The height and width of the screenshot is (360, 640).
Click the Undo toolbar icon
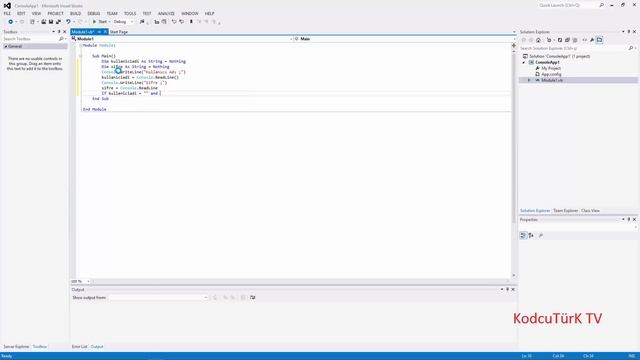click(x=68, y=22)
